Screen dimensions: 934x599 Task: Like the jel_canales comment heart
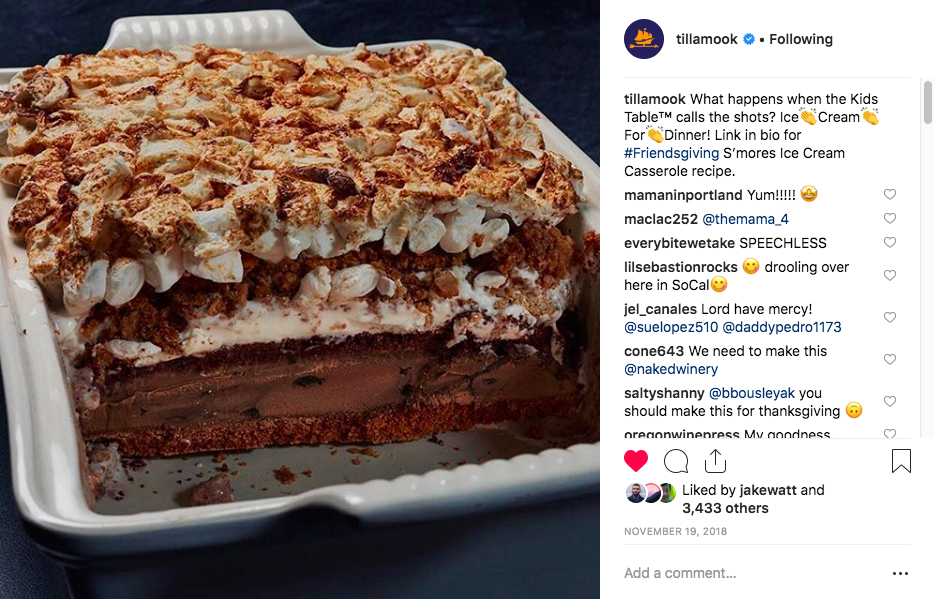890,317
